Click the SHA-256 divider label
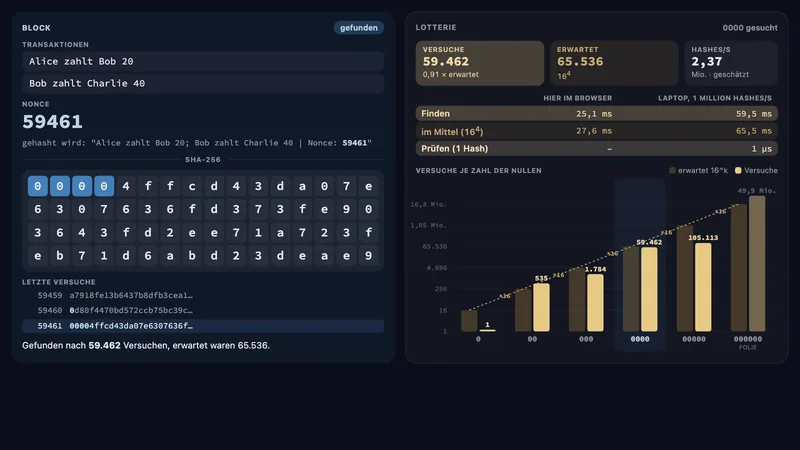This screenshot has height=450, width=800. pyautogui.click(x=203, y=160)
